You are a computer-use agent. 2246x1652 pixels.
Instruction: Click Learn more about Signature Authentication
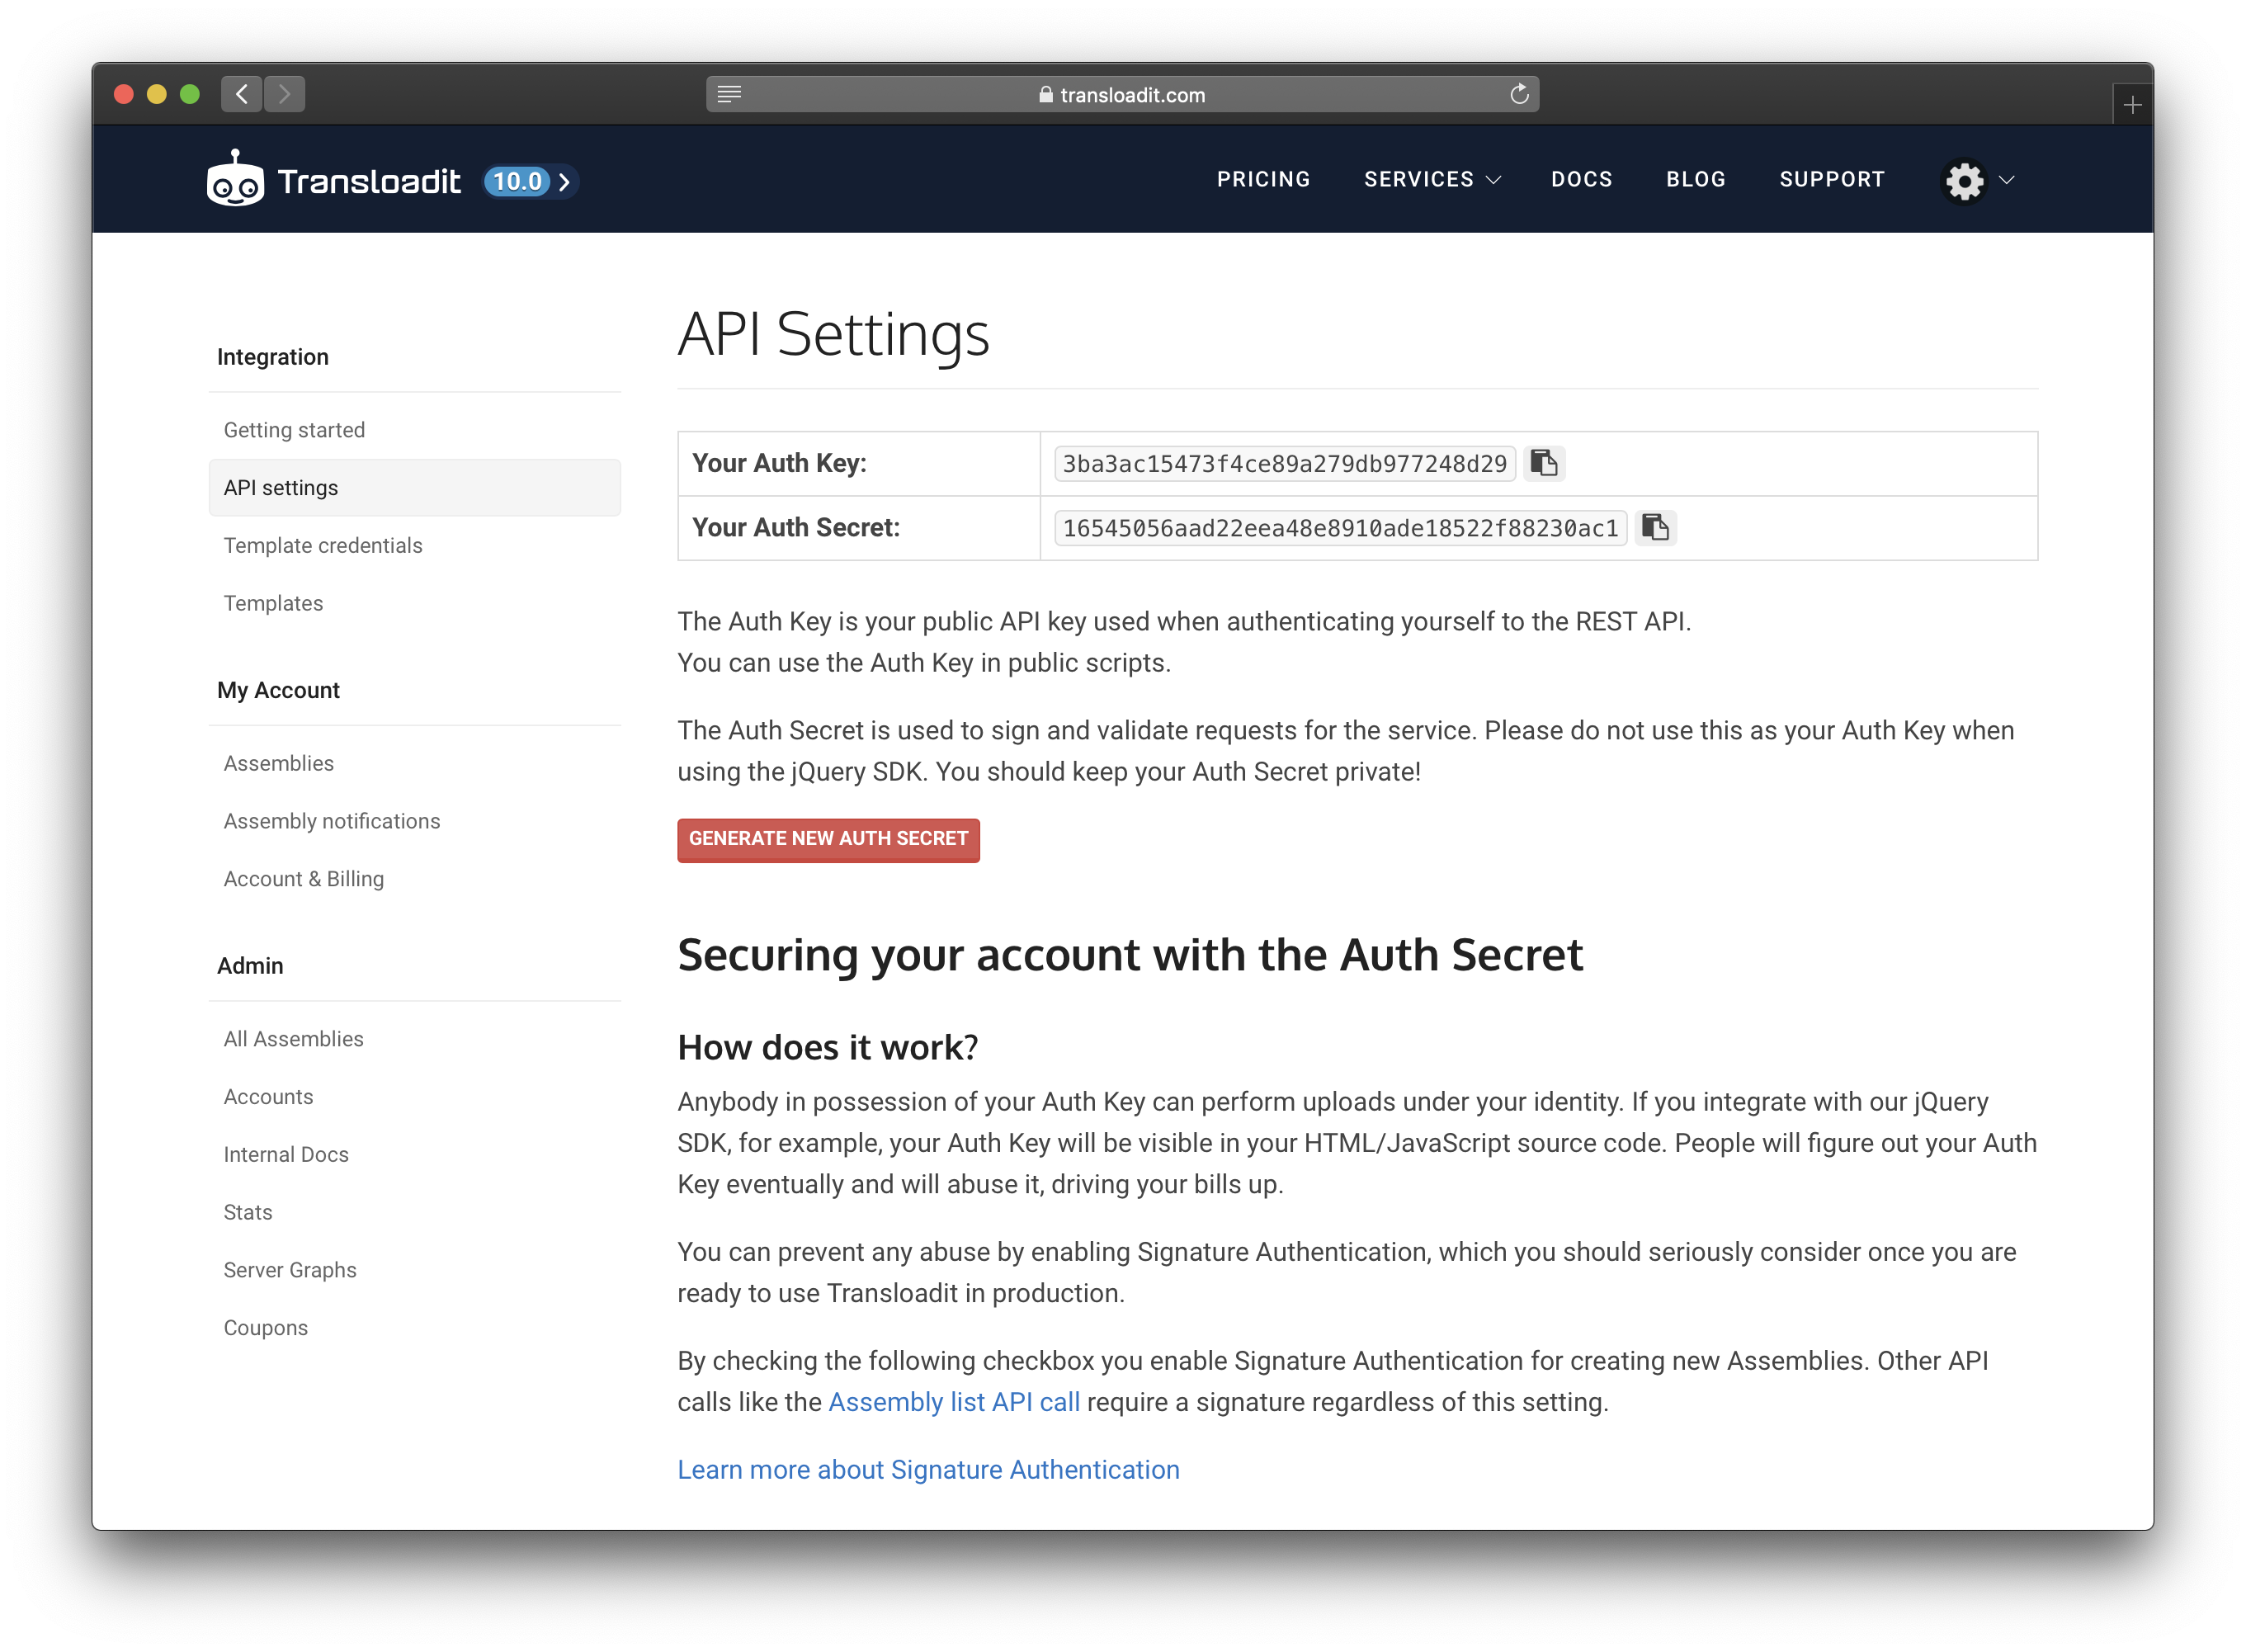click(x=927, y=1469)
